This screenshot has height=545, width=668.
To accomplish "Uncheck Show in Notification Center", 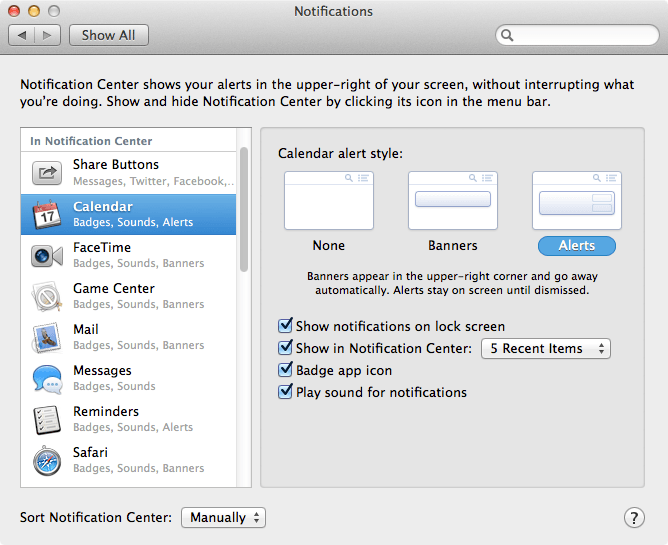I will 286,348.
